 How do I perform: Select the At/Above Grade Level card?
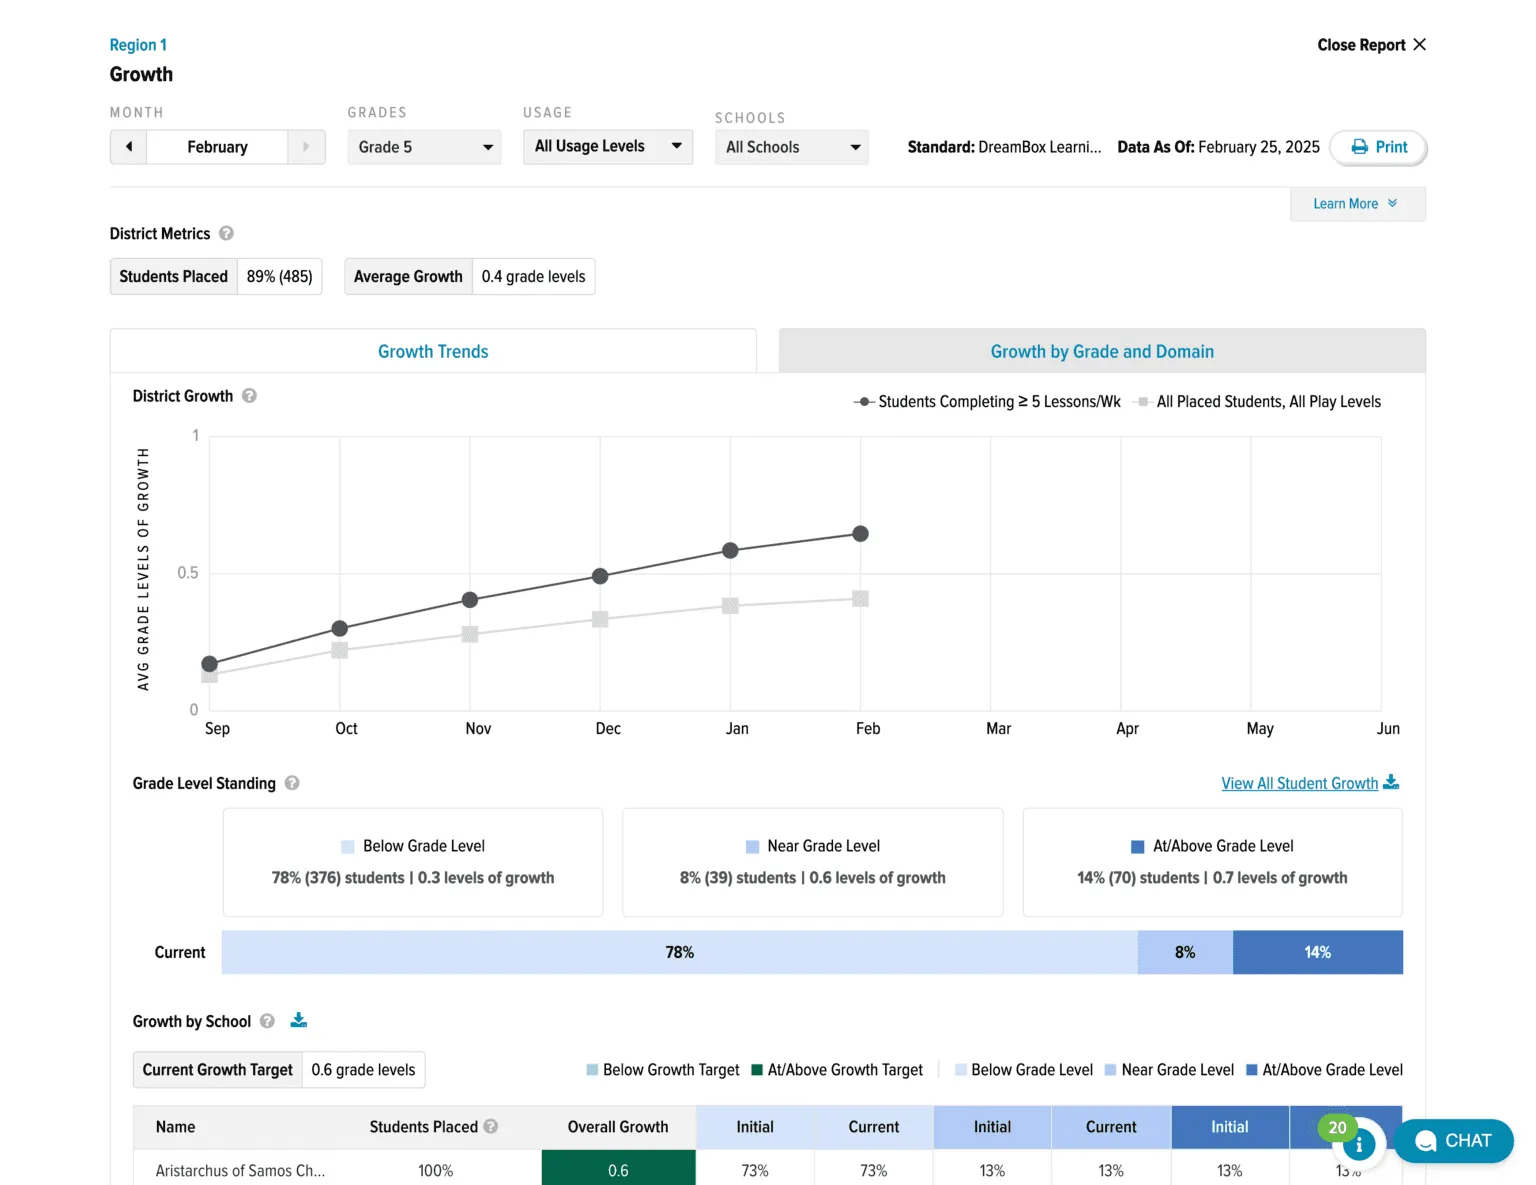pyautogui.click(x=1212, y=862)
